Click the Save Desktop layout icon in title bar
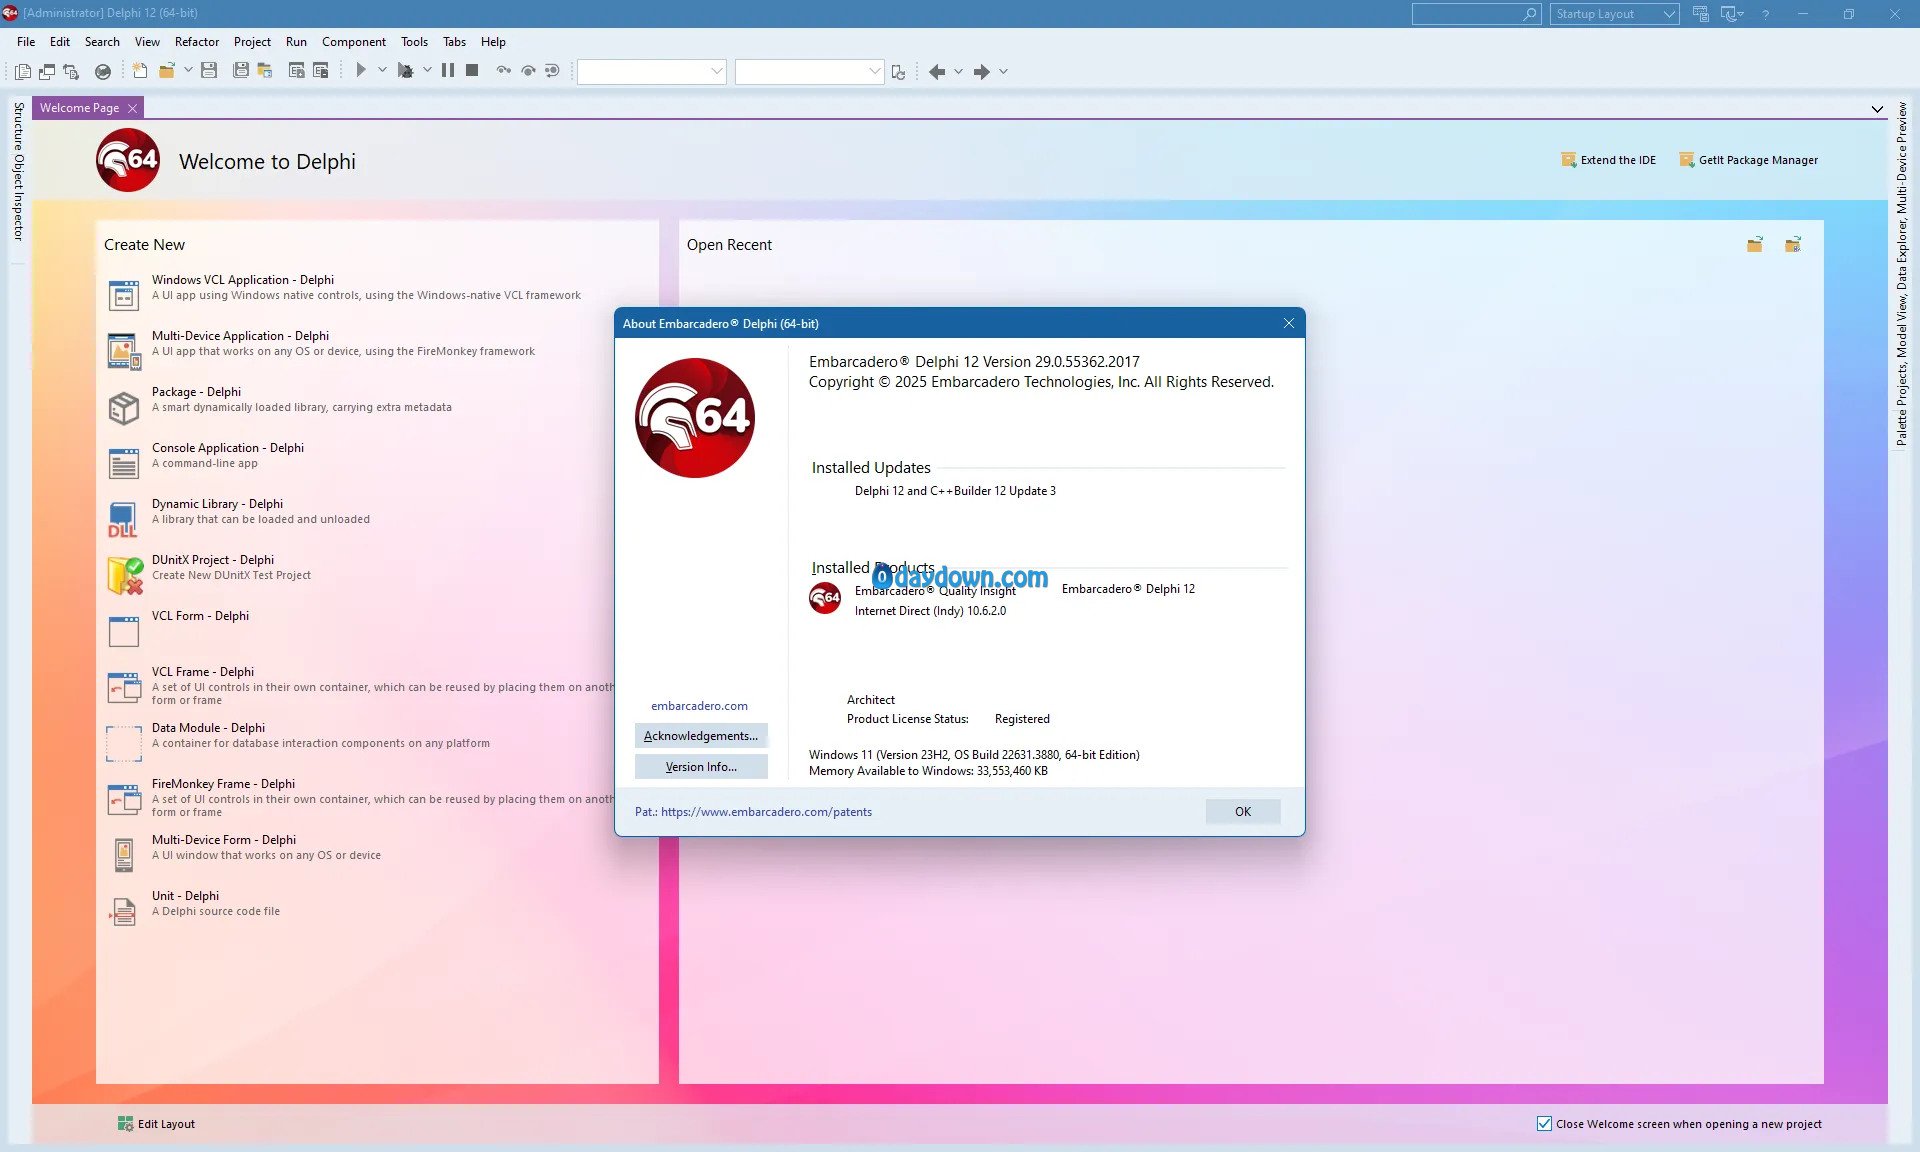Screen dimensions: 1920x1152 coord(1701,14)
